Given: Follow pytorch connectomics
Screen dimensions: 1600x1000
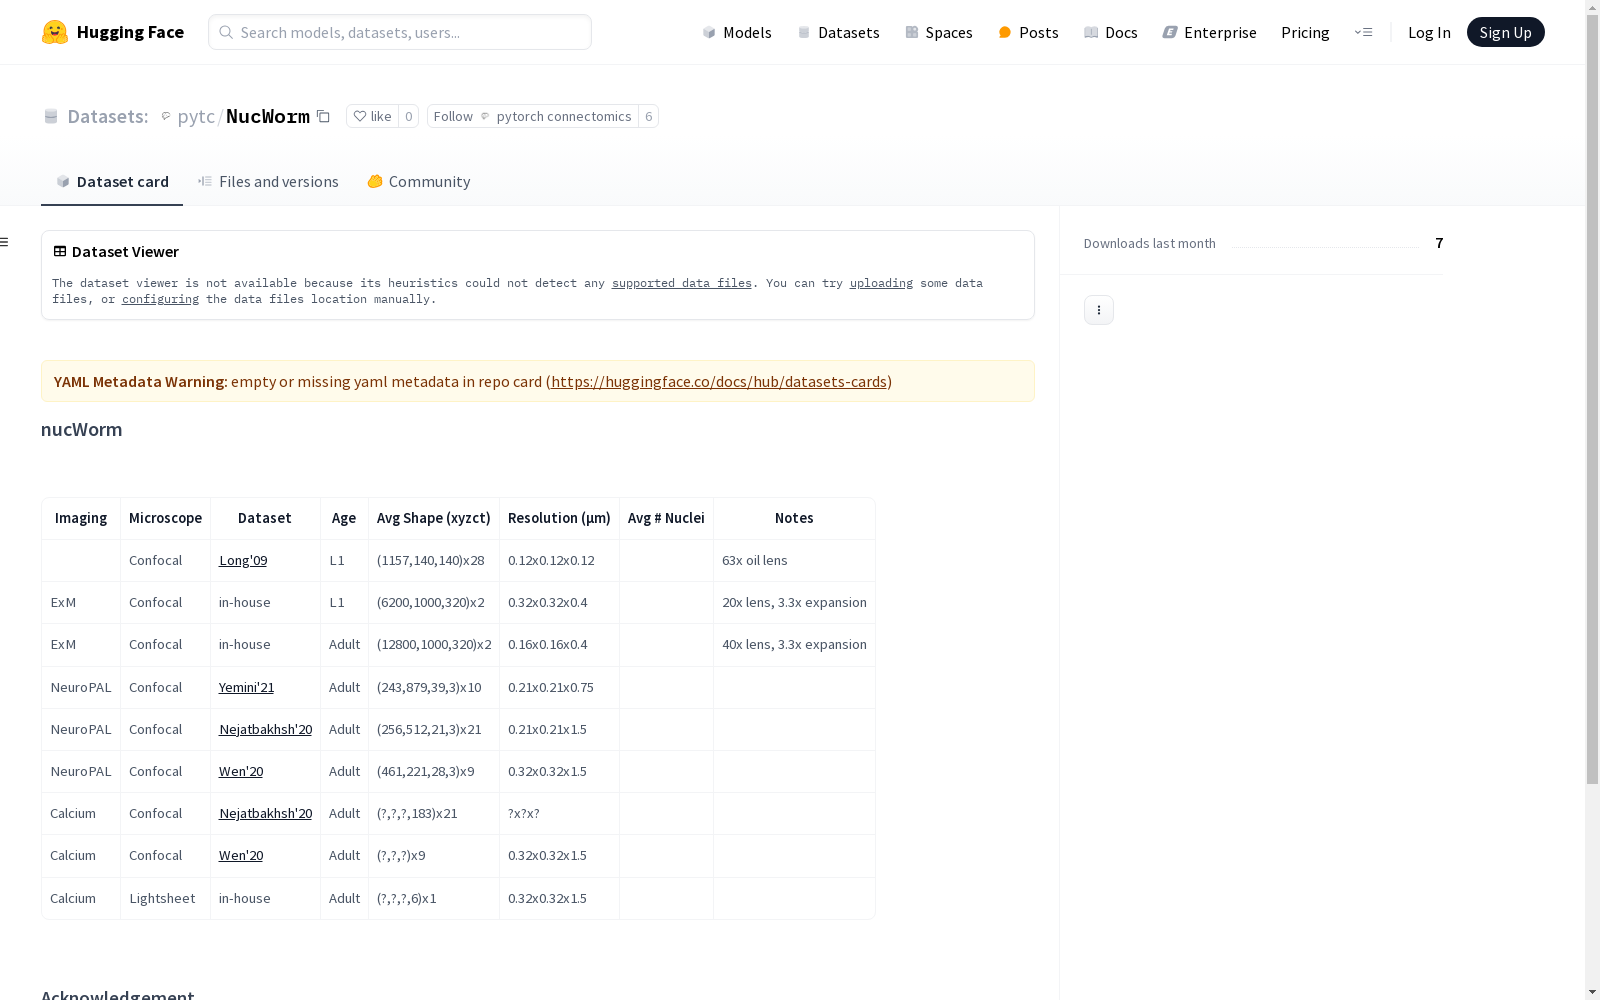Looking at the screenshot, I should [532, 116].
